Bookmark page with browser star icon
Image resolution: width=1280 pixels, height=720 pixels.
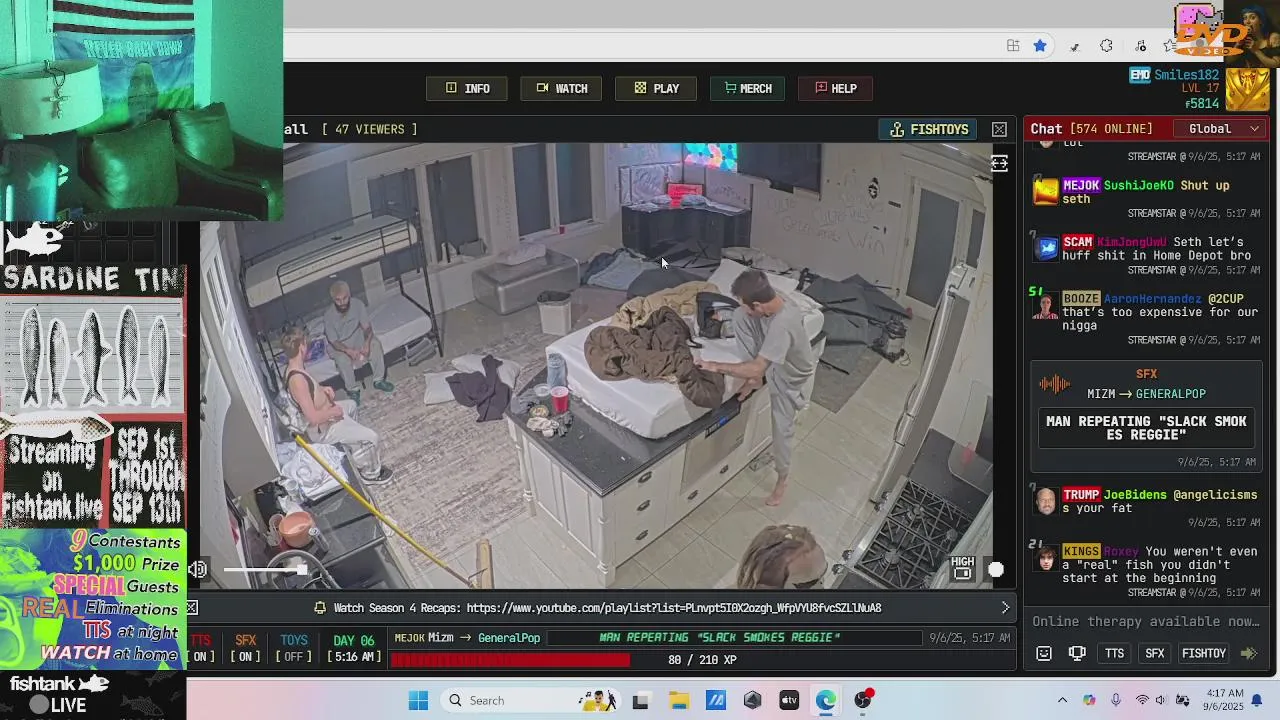1040,46
